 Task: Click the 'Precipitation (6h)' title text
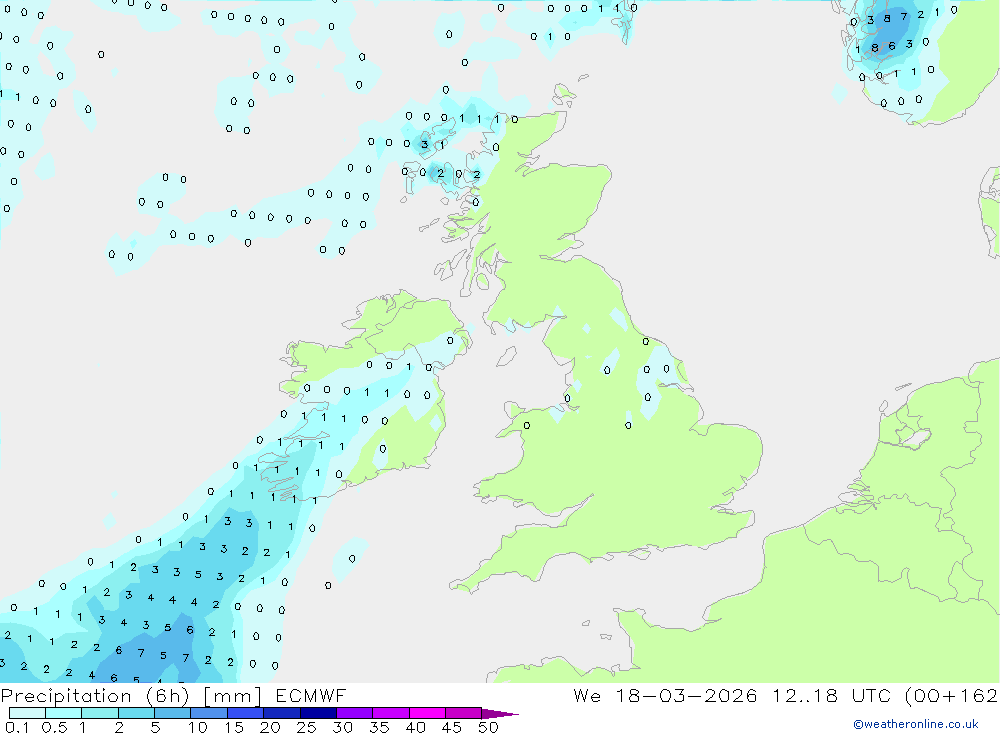(95, 696)
